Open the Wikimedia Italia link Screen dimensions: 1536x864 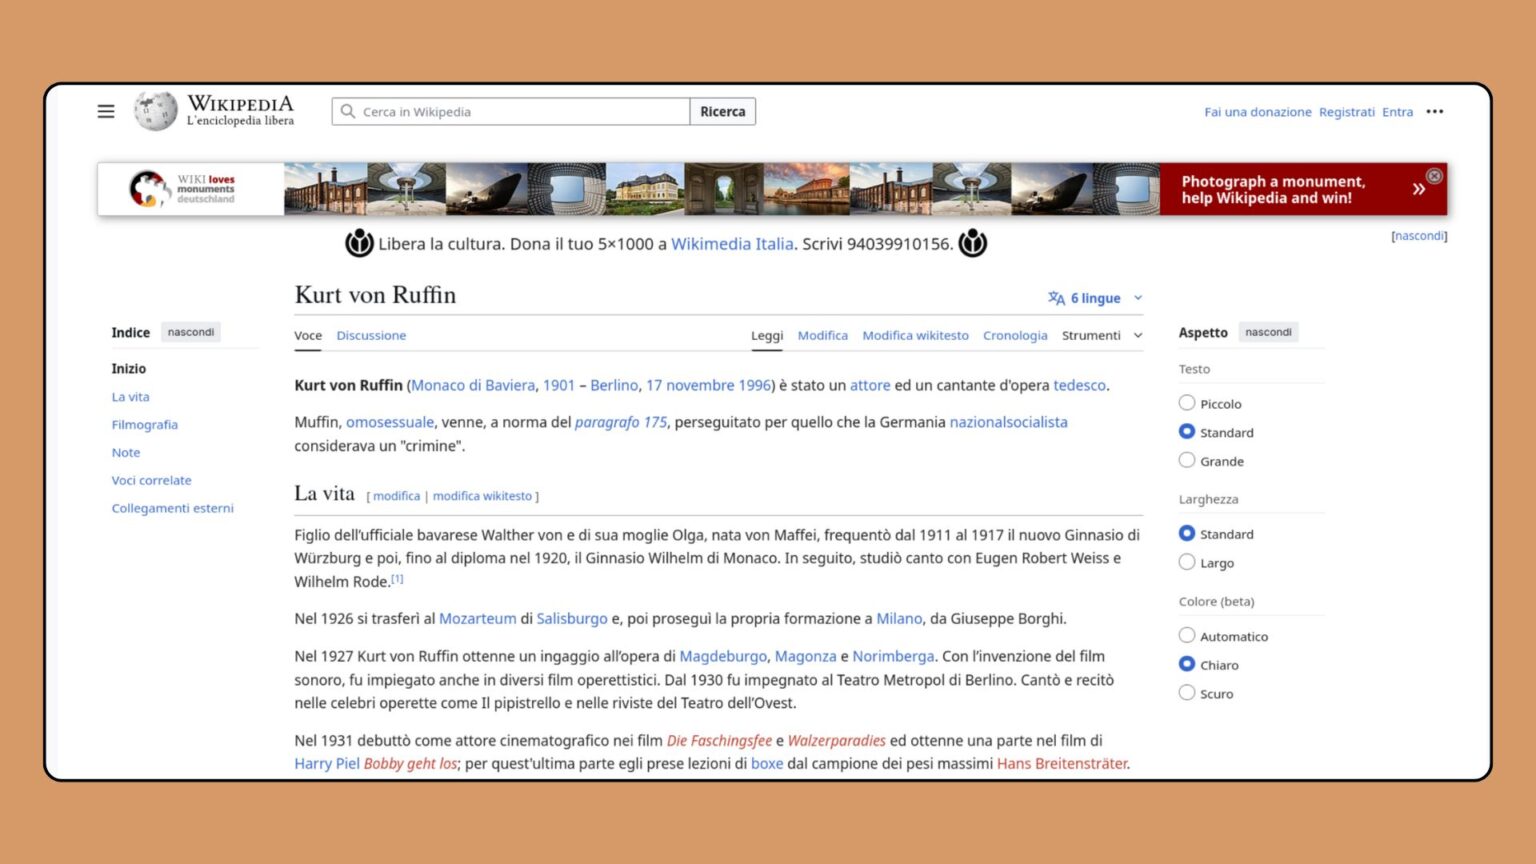pyautogui.click(x=732, y=243)
